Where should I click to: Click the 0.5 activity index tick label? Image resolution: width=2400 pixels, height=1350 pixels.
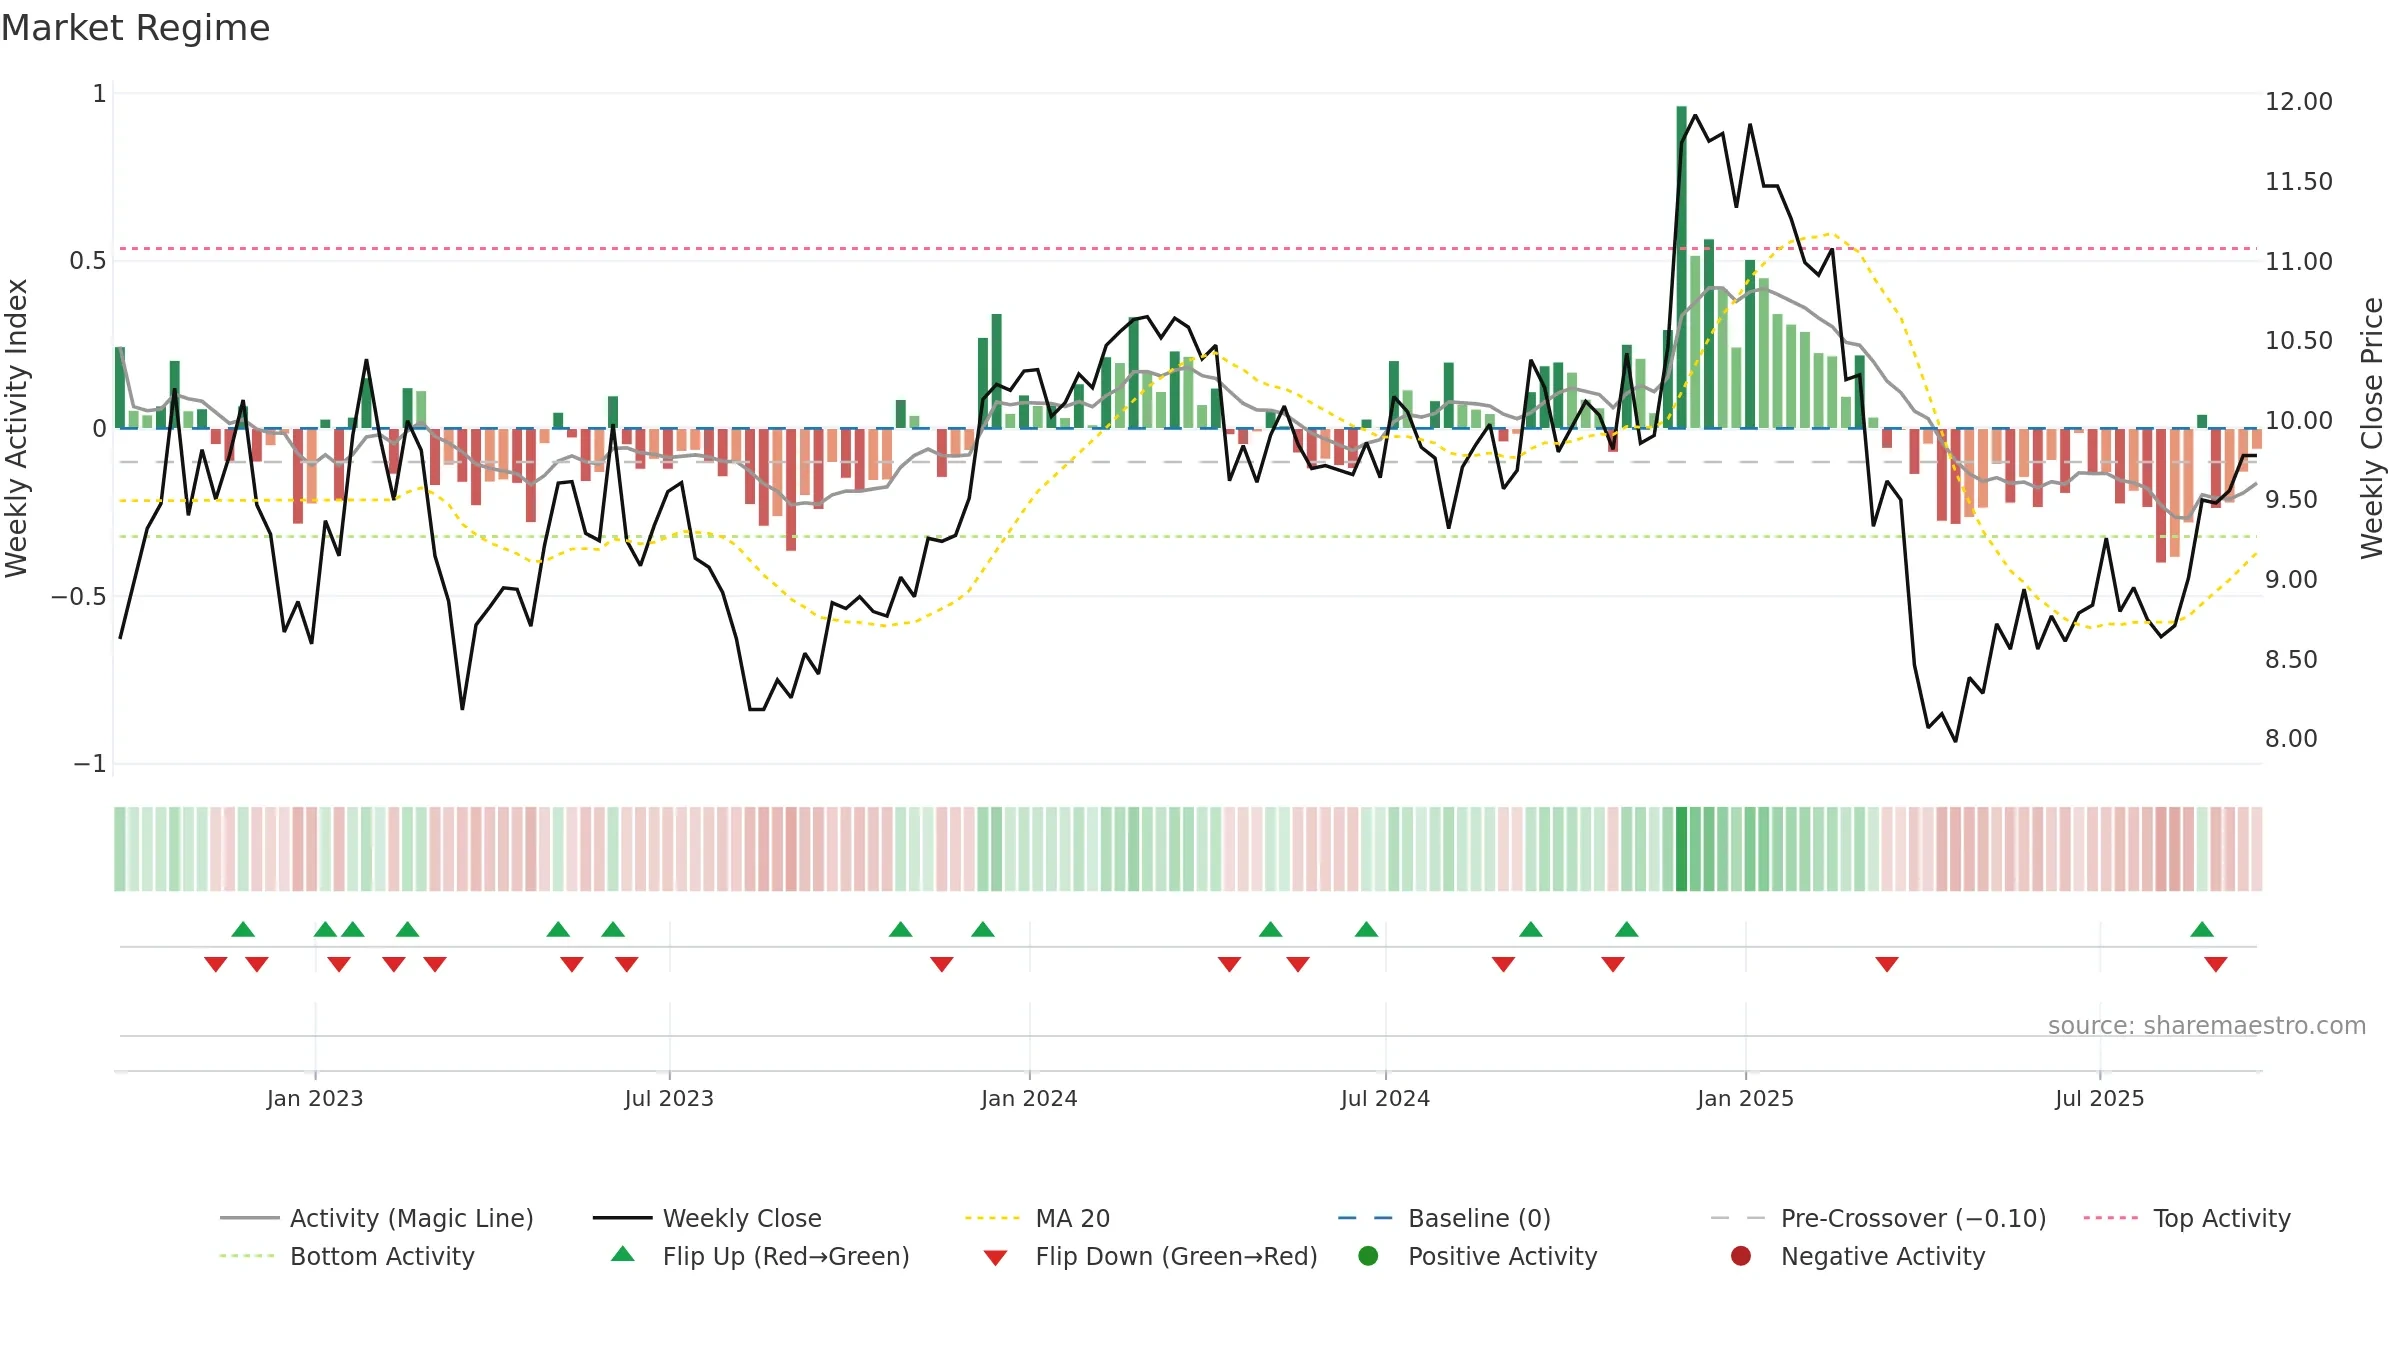(x=87, y=261)
